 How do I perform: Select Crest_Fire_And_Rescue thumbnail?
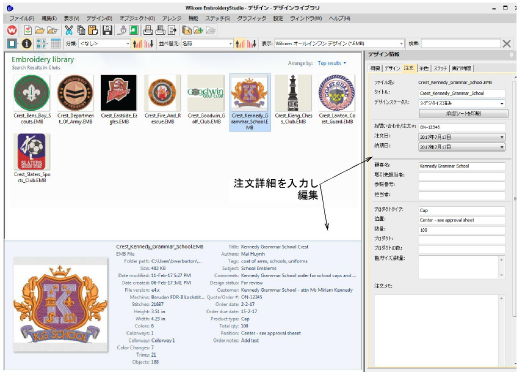pos(162,99)
